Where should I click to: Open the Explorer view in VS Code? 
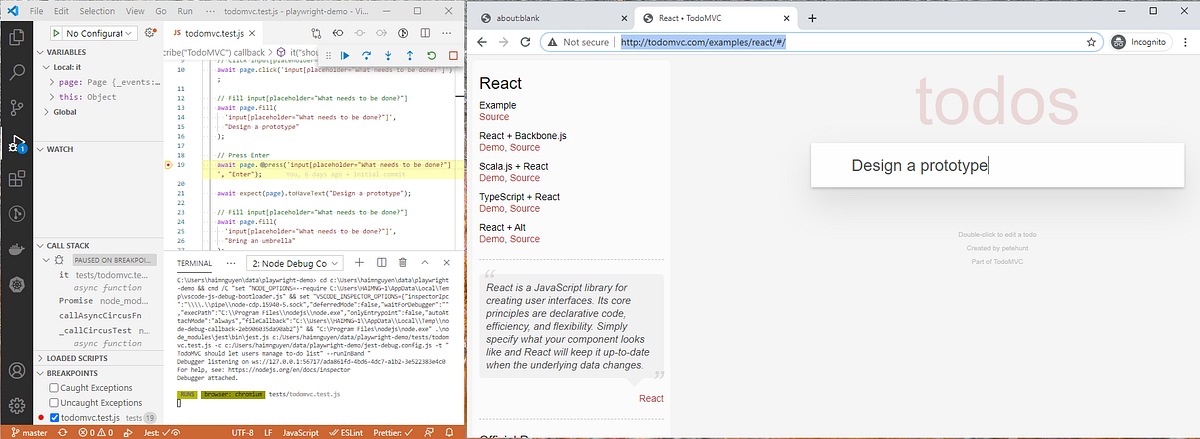point(16,39)
